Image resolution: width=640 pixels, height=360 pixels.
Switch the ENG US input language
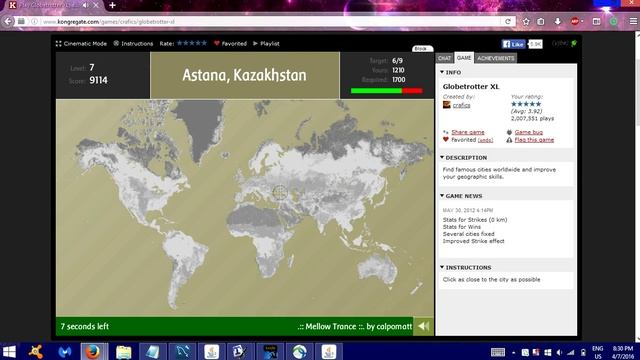[598, 352]
